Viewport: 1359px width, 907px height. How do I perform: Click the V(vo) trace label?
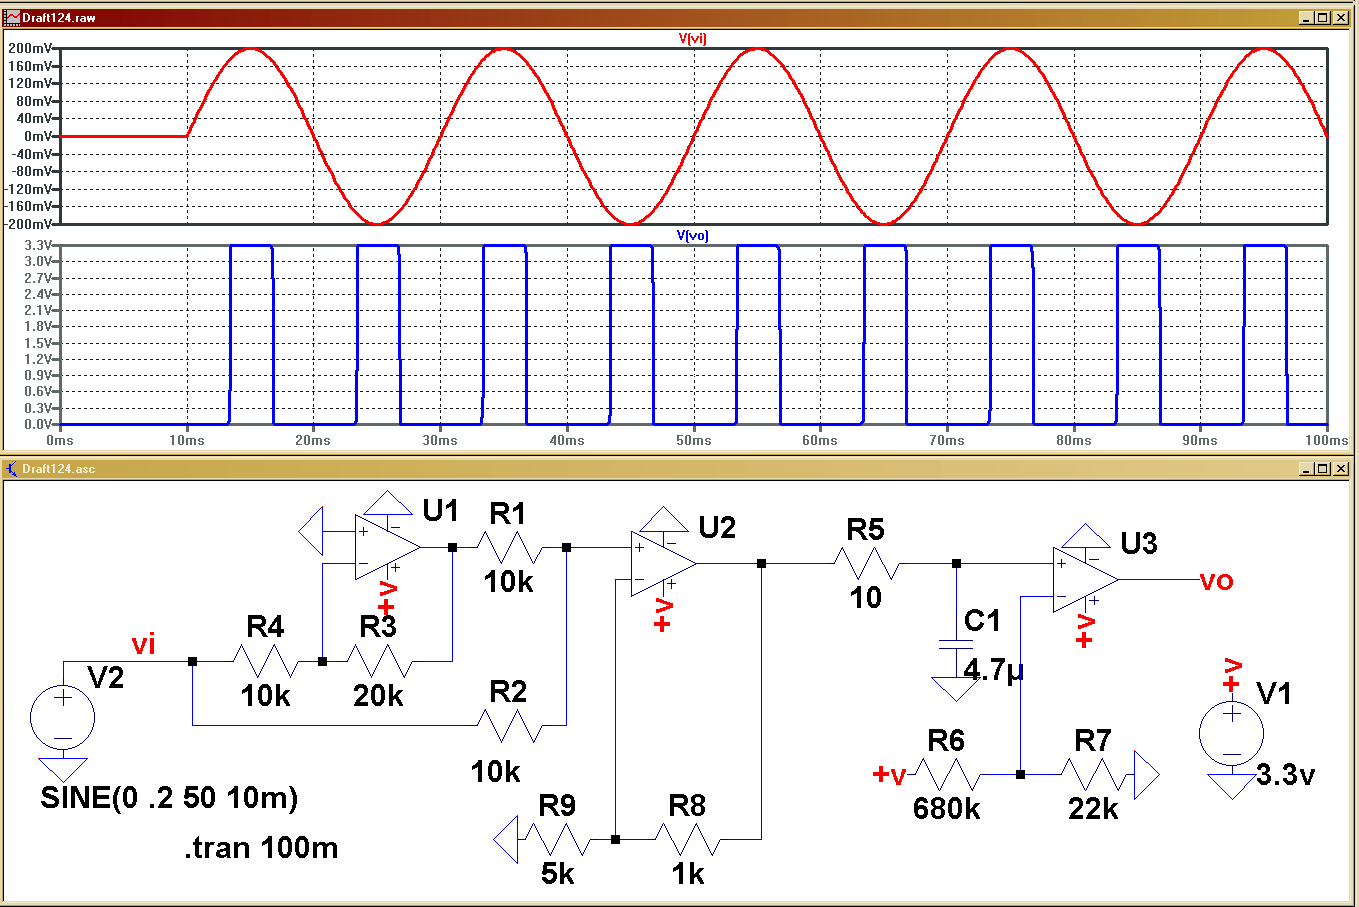(692, 236)
